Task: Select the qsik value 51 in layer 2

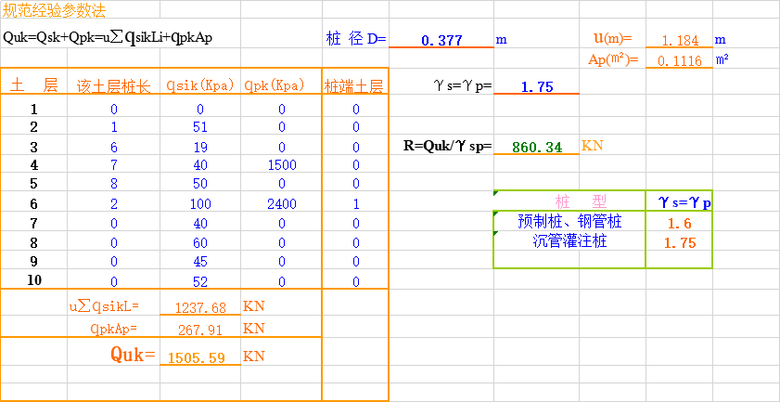Action: point(200,127)
